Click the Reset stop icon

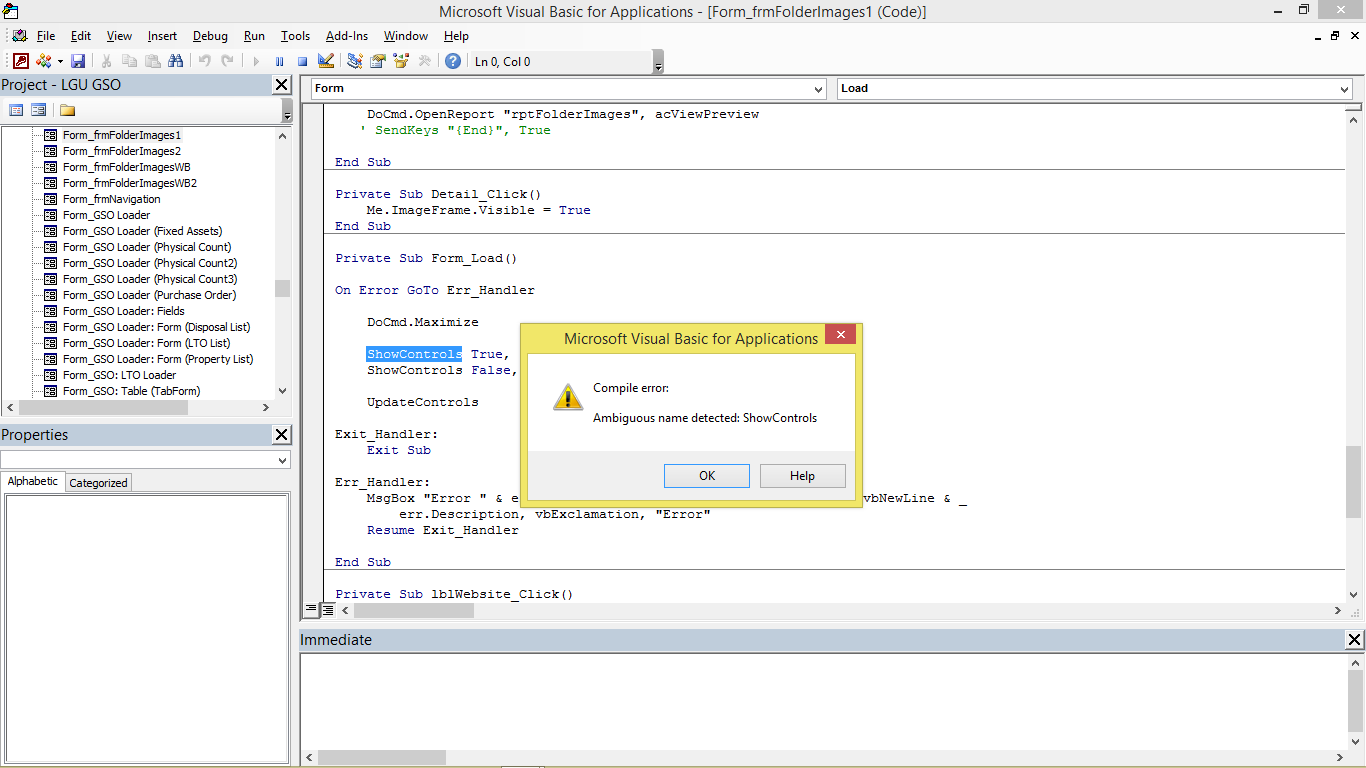(302, 61)
